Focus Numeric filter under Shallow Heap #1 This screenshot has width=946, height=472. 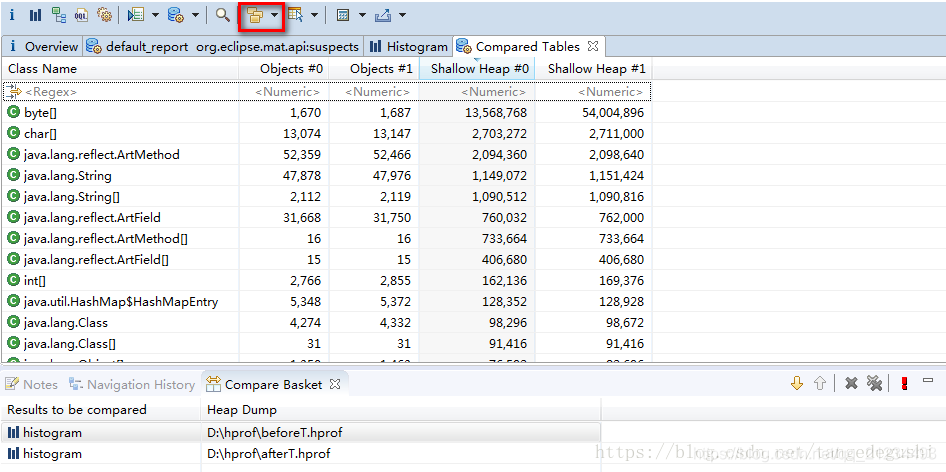click(x=594, y=92)
